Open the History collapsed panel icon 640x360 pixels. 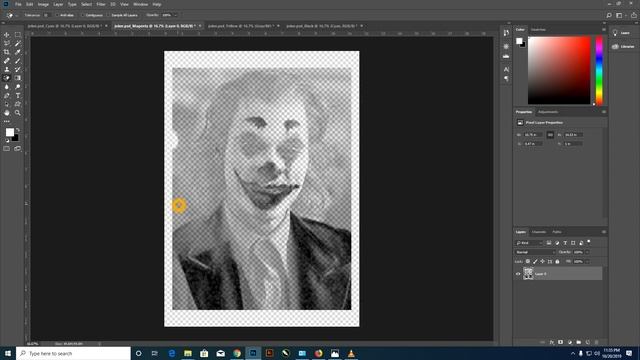point(506,33)
